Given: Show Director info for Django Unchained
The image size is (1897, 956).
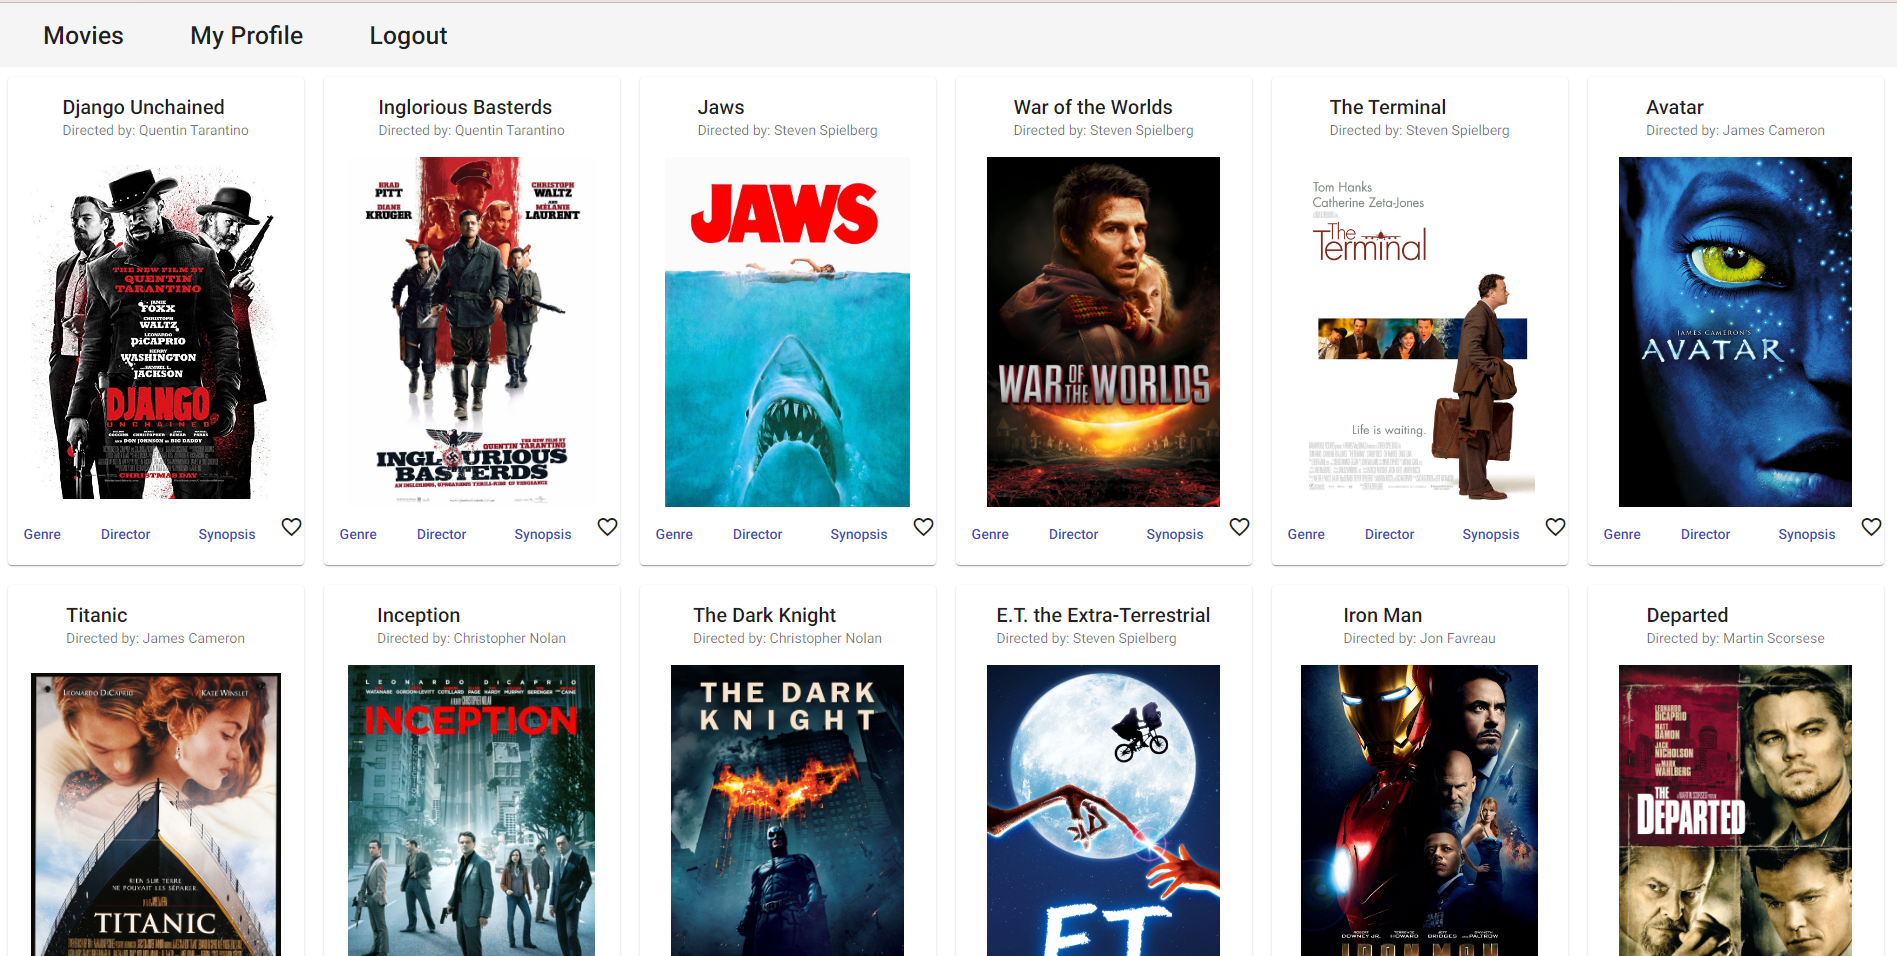Looking at the screenshot, I should click(x=126, y=534).
